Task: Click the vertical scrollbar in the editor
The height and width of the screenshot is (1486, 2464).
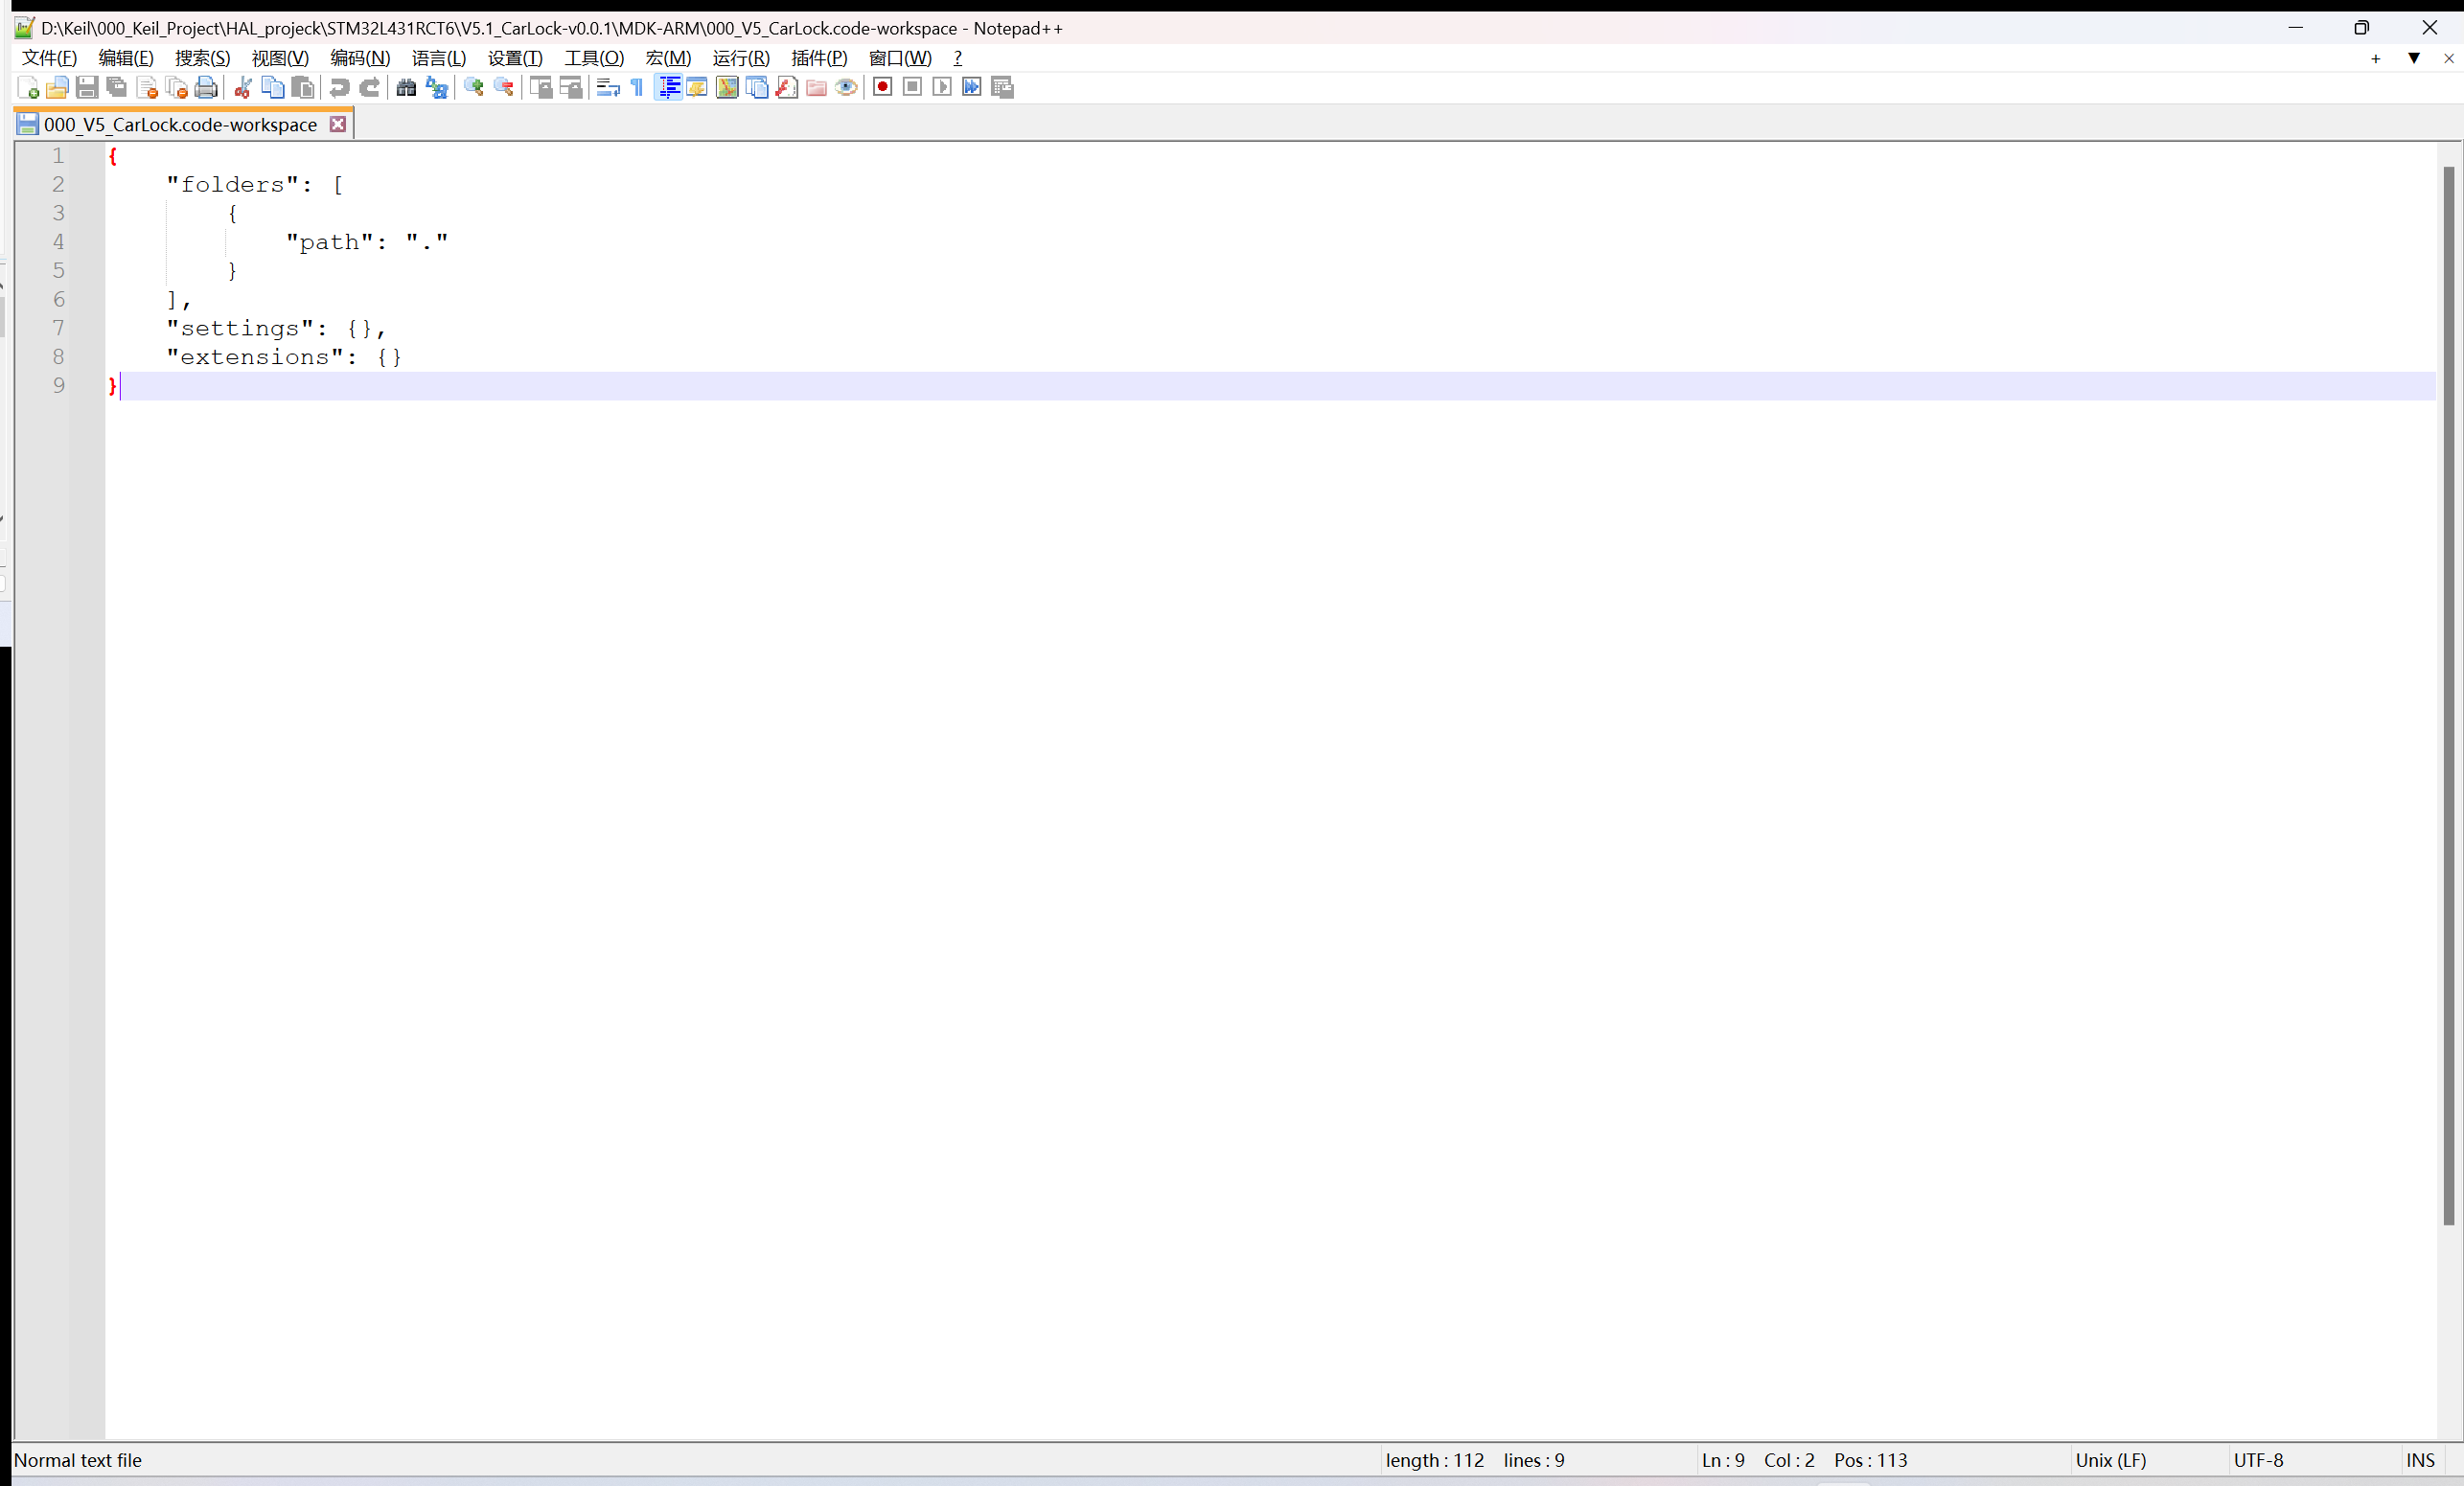Action: (2449, 695)
